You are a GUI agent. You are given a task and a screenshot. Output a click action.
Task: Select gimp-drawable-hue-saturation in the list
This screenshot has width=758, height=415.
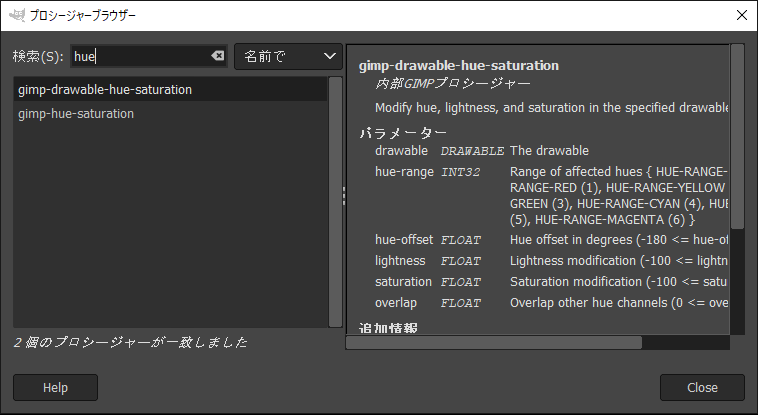[170, 89]
